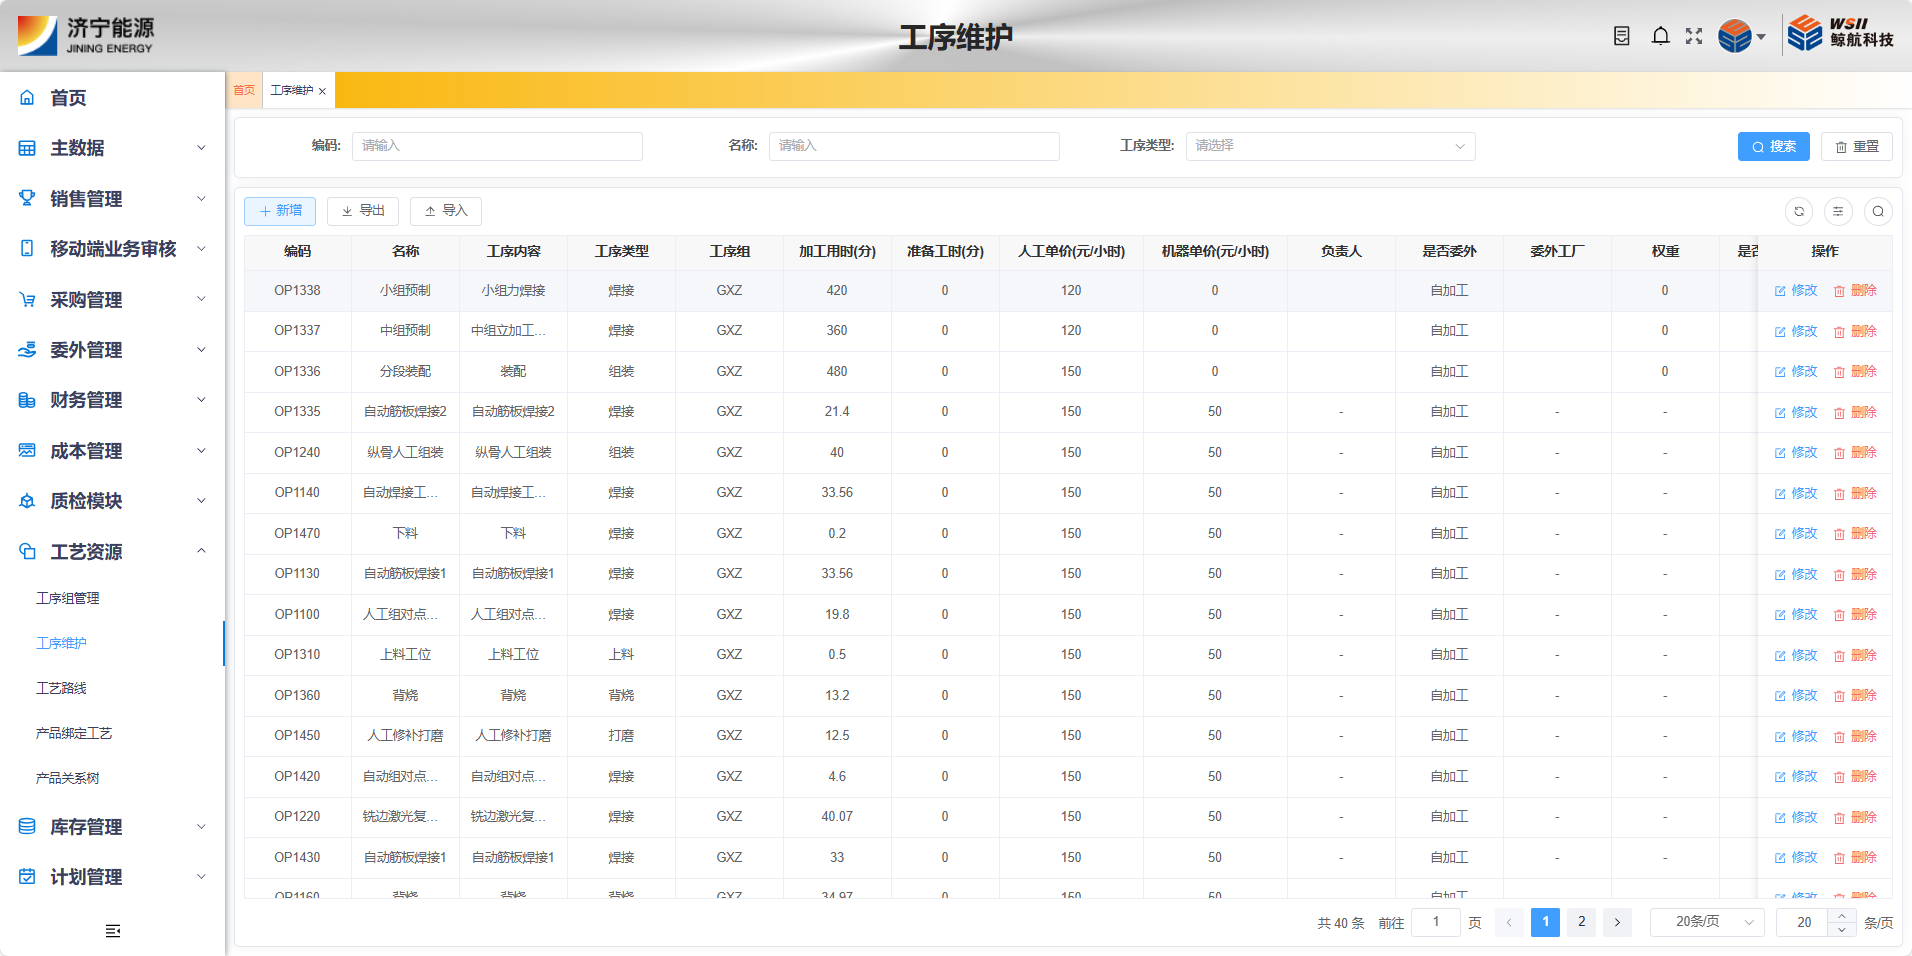Image resolution: width=1912 pixels, height=956 pixels.
Task: Close the 工序维护 tab
Action: tap(322, 91)
